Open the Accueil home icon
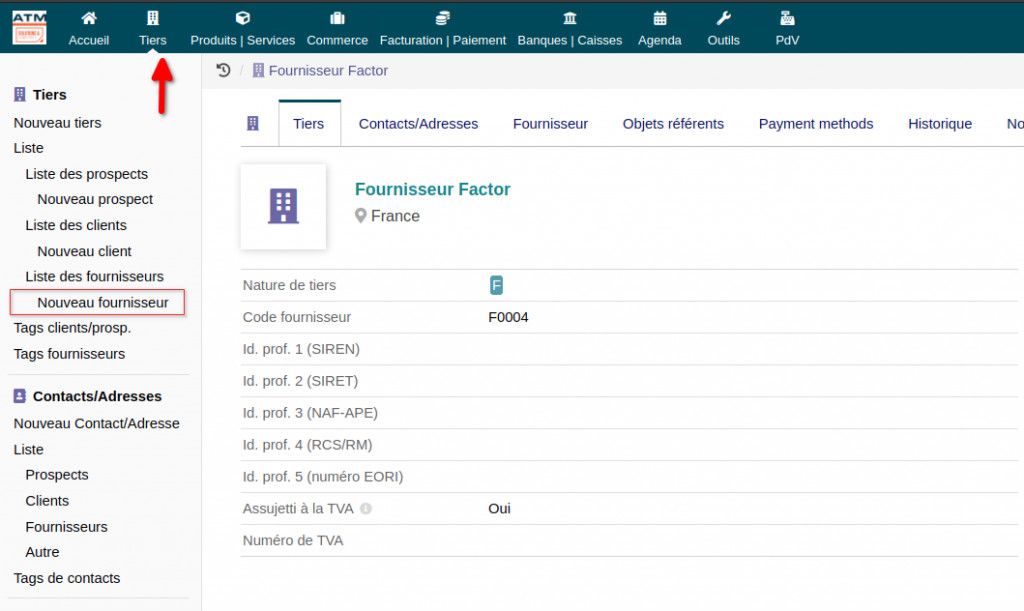 pos(89,18)
